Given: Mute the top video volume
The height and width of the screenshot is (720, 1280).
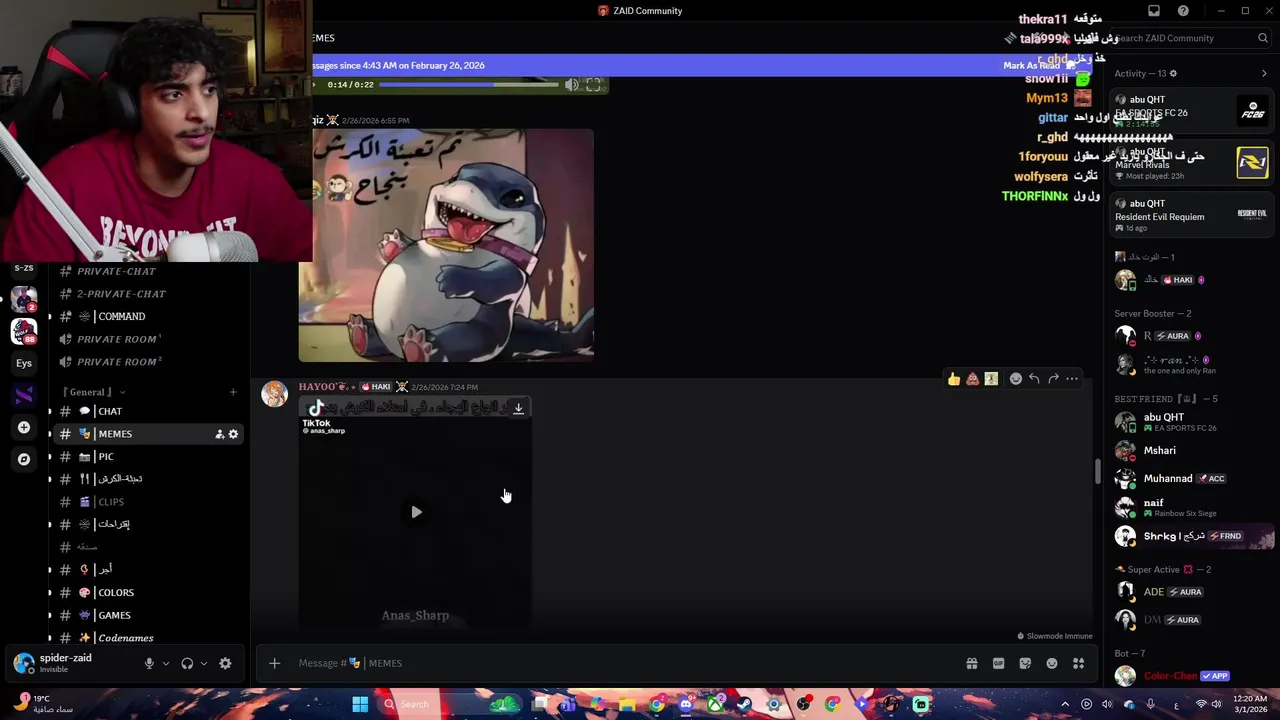Looking at the screenshot, I should click(x=571, y=85).
